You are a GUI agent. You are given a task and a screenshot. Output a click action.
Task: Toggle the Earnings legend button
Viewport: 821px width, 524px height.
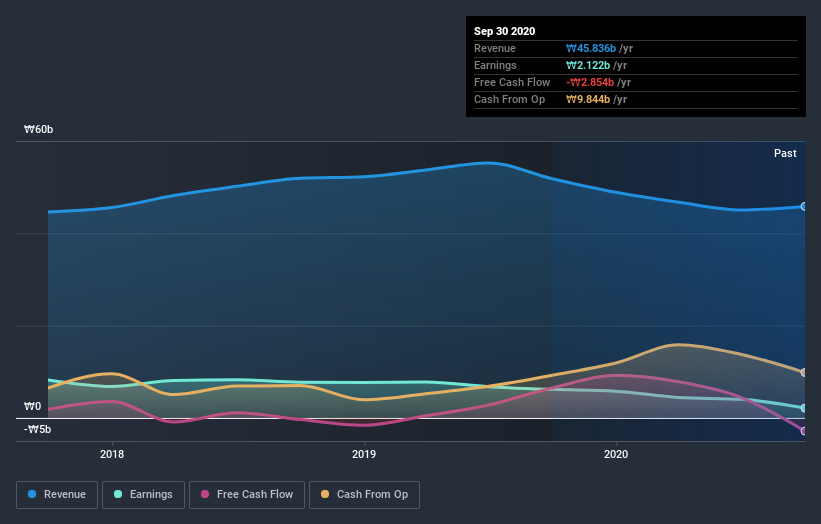click(143, 495)
